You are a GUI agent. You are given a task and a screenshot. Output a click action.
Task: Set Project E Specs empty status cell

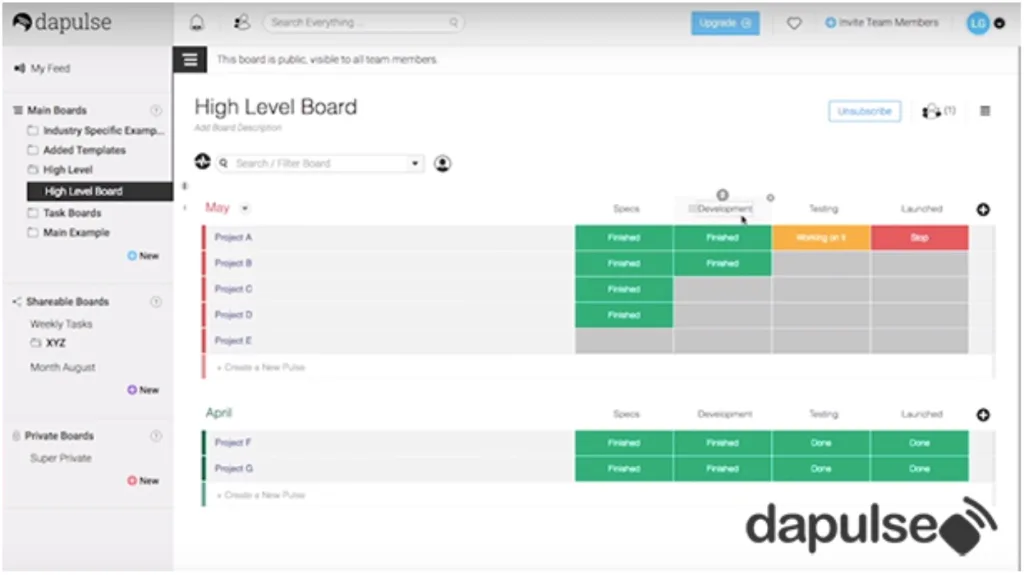point(624,341)
